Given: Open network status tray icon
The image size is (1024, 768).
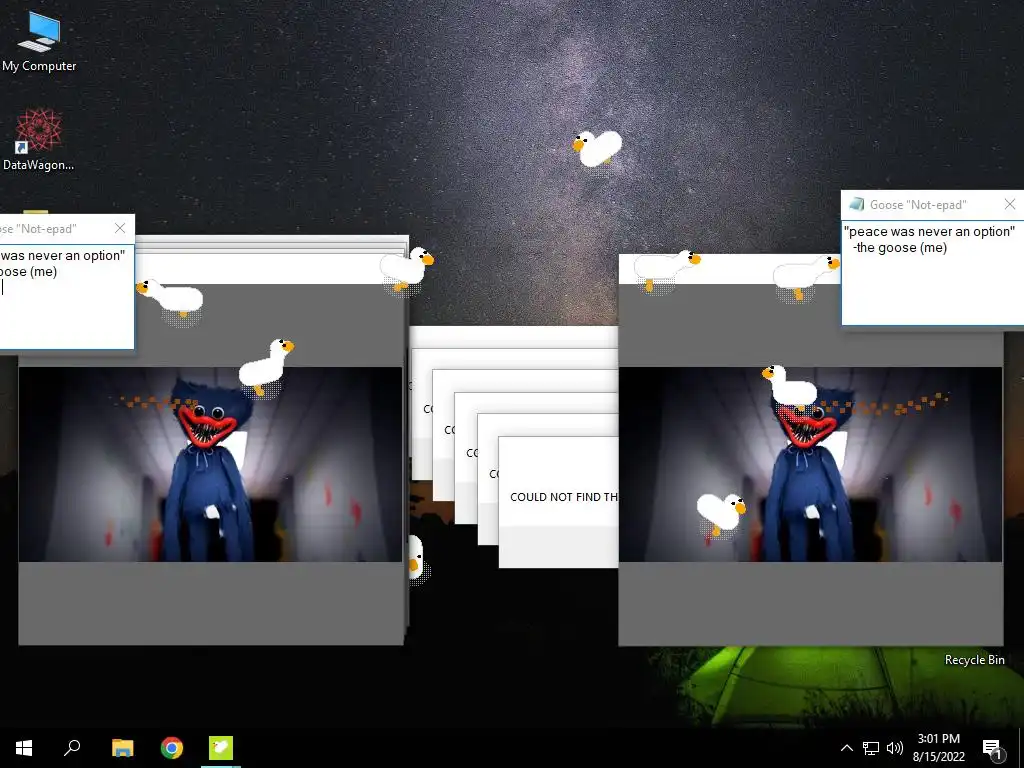Looking at the screenshot, I should 871,748.
